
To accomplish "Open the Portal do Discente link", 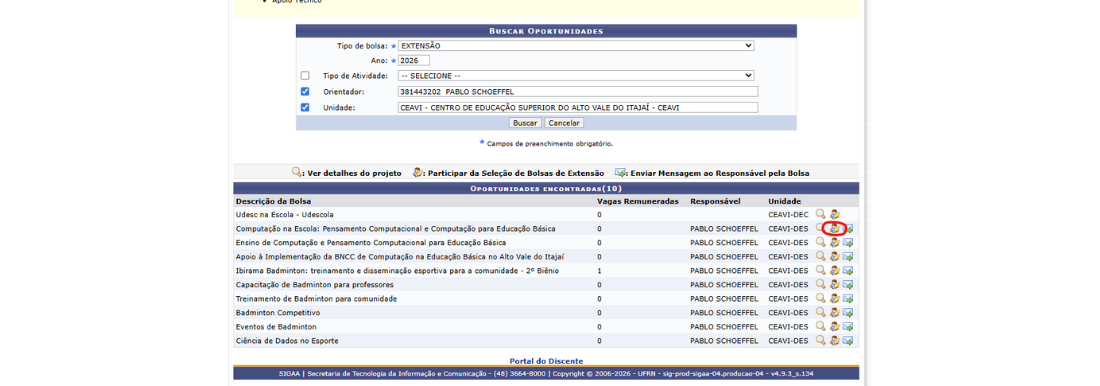I will 546,361.
